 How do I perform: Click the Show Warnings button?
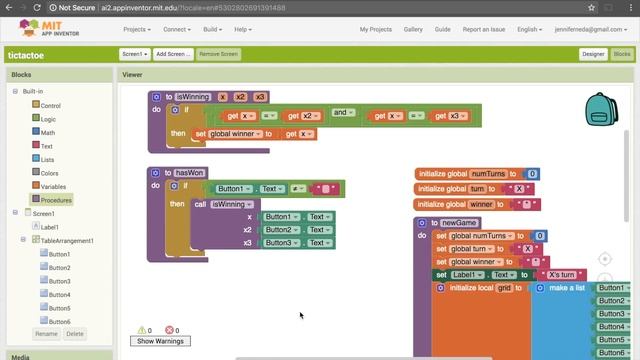pyautogui.click(x=160, y=341)
